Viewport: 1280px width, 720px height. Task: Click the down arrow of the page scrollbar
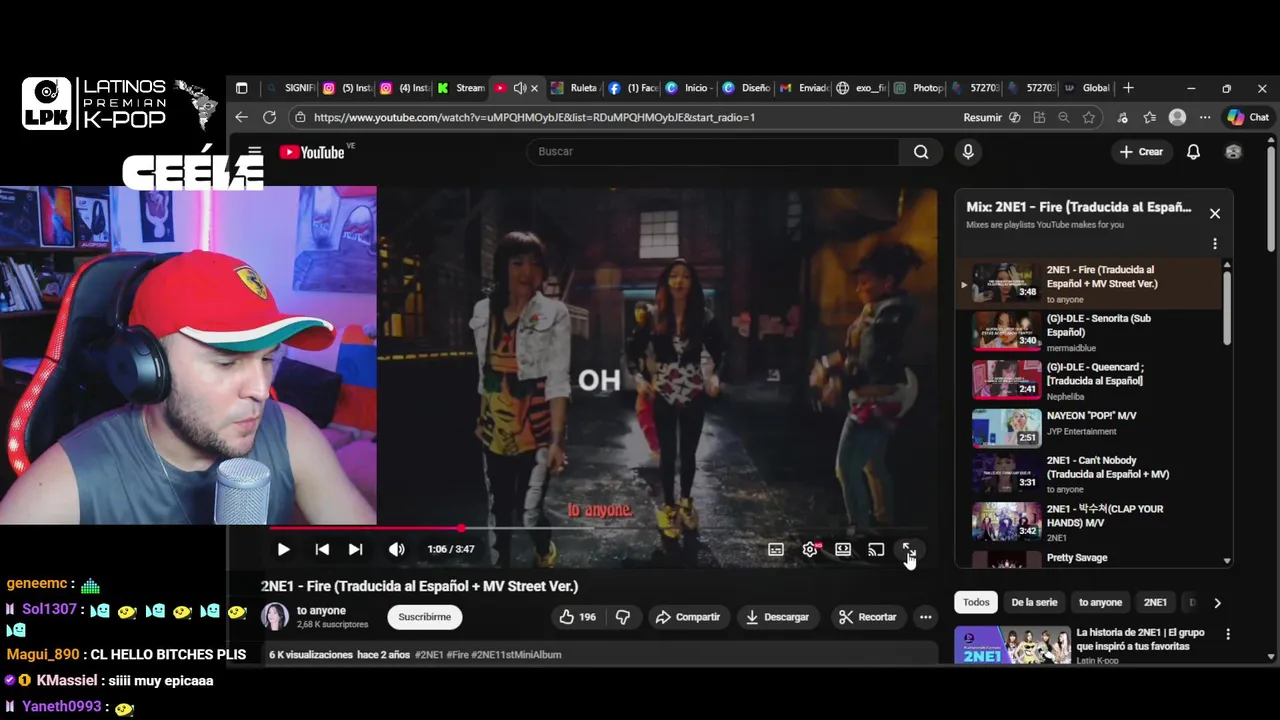1271,656
